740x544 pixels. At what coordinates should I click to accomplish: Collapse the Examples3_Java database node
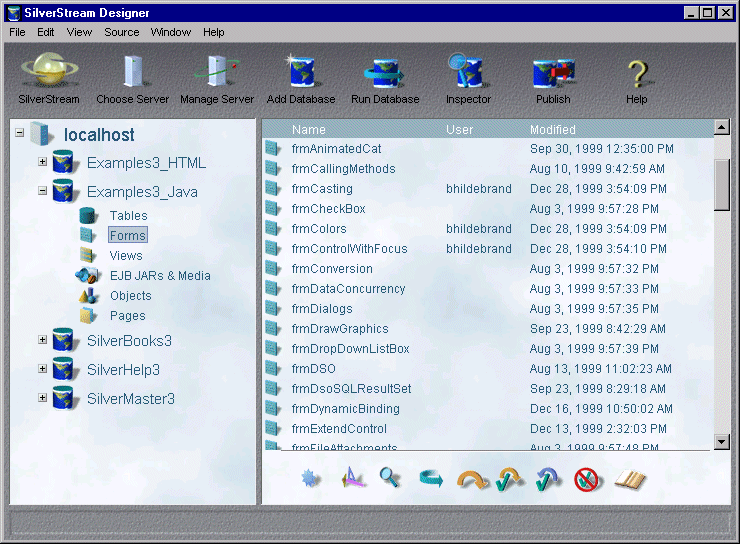[x=42, y=191]
